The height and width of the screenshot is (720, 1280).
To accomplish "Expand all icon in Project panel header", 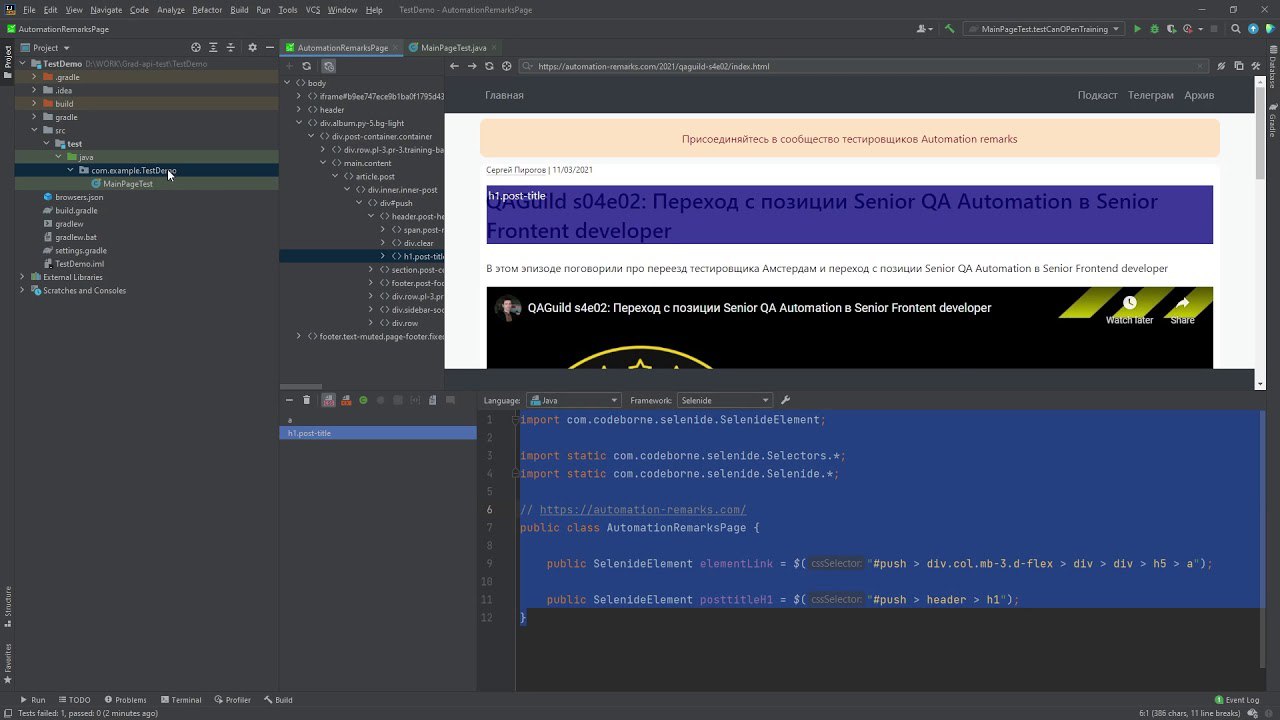I will (213, 47).
